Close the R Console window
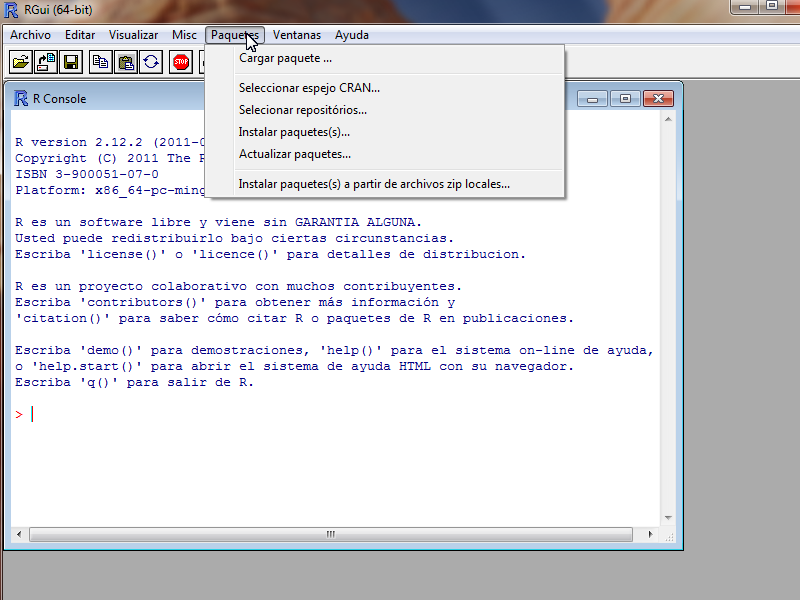 [658, 99]
